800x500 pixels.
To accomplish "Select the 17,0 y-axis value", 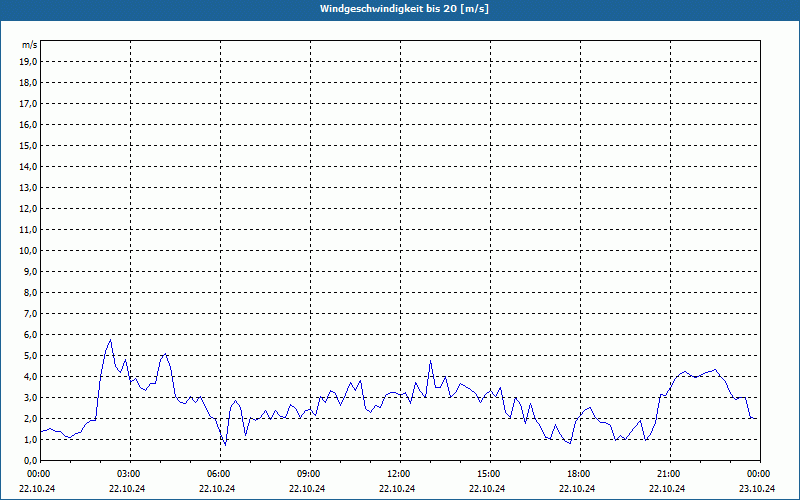I will click(x=28, y=104).
